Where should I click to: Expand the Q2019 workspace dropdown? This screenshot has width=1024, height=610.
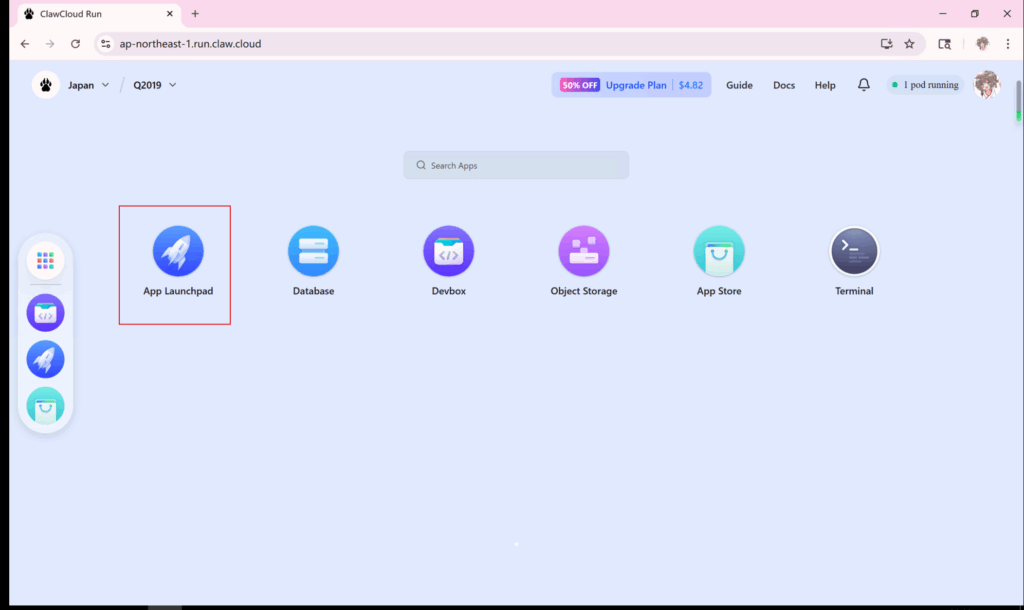(154, 85)
